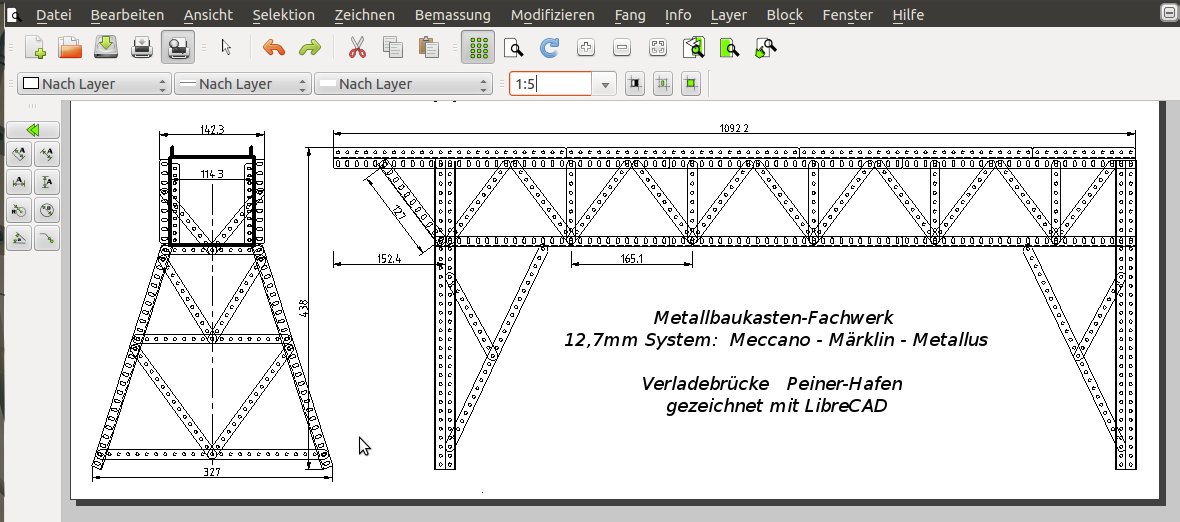
Task: Select the angular dimension tool
Action: point(19,238)
